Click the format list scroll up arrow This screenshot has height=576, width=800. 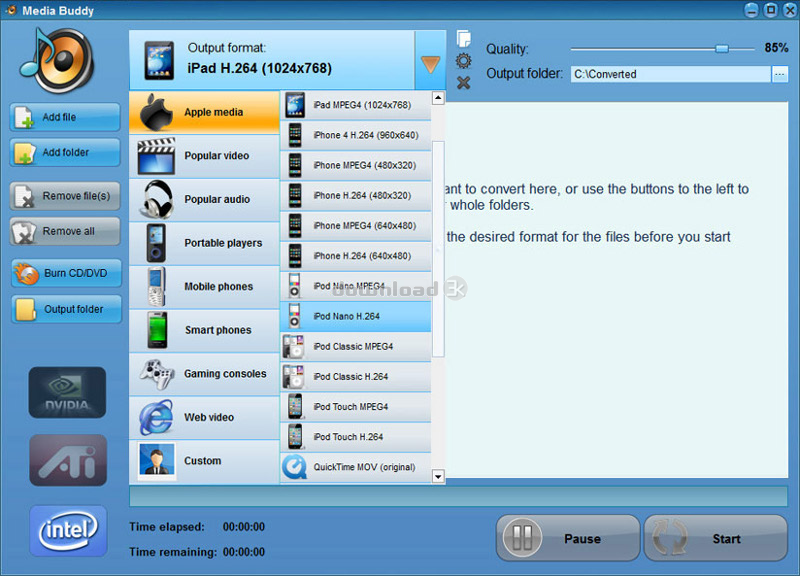click(438, 97)
